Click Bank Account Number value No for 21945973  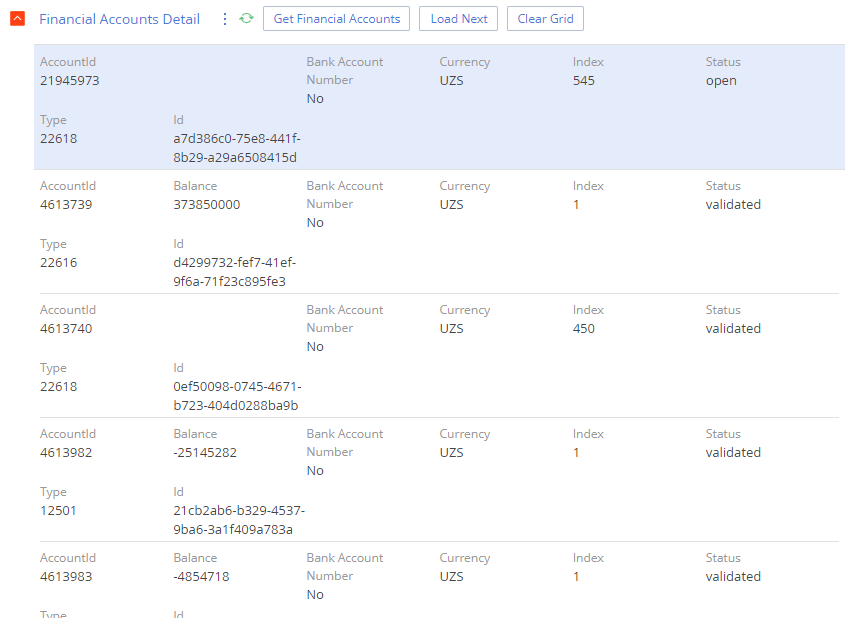pos(315,99)
